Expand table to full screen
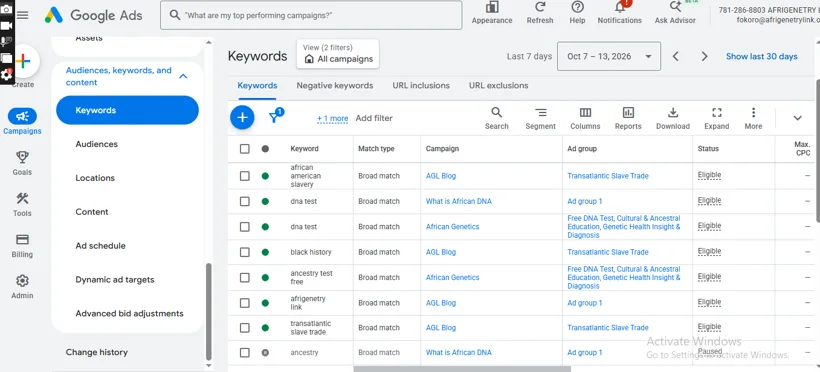The height and width of the screenshot is (372, 820). [x=716, y=118]
